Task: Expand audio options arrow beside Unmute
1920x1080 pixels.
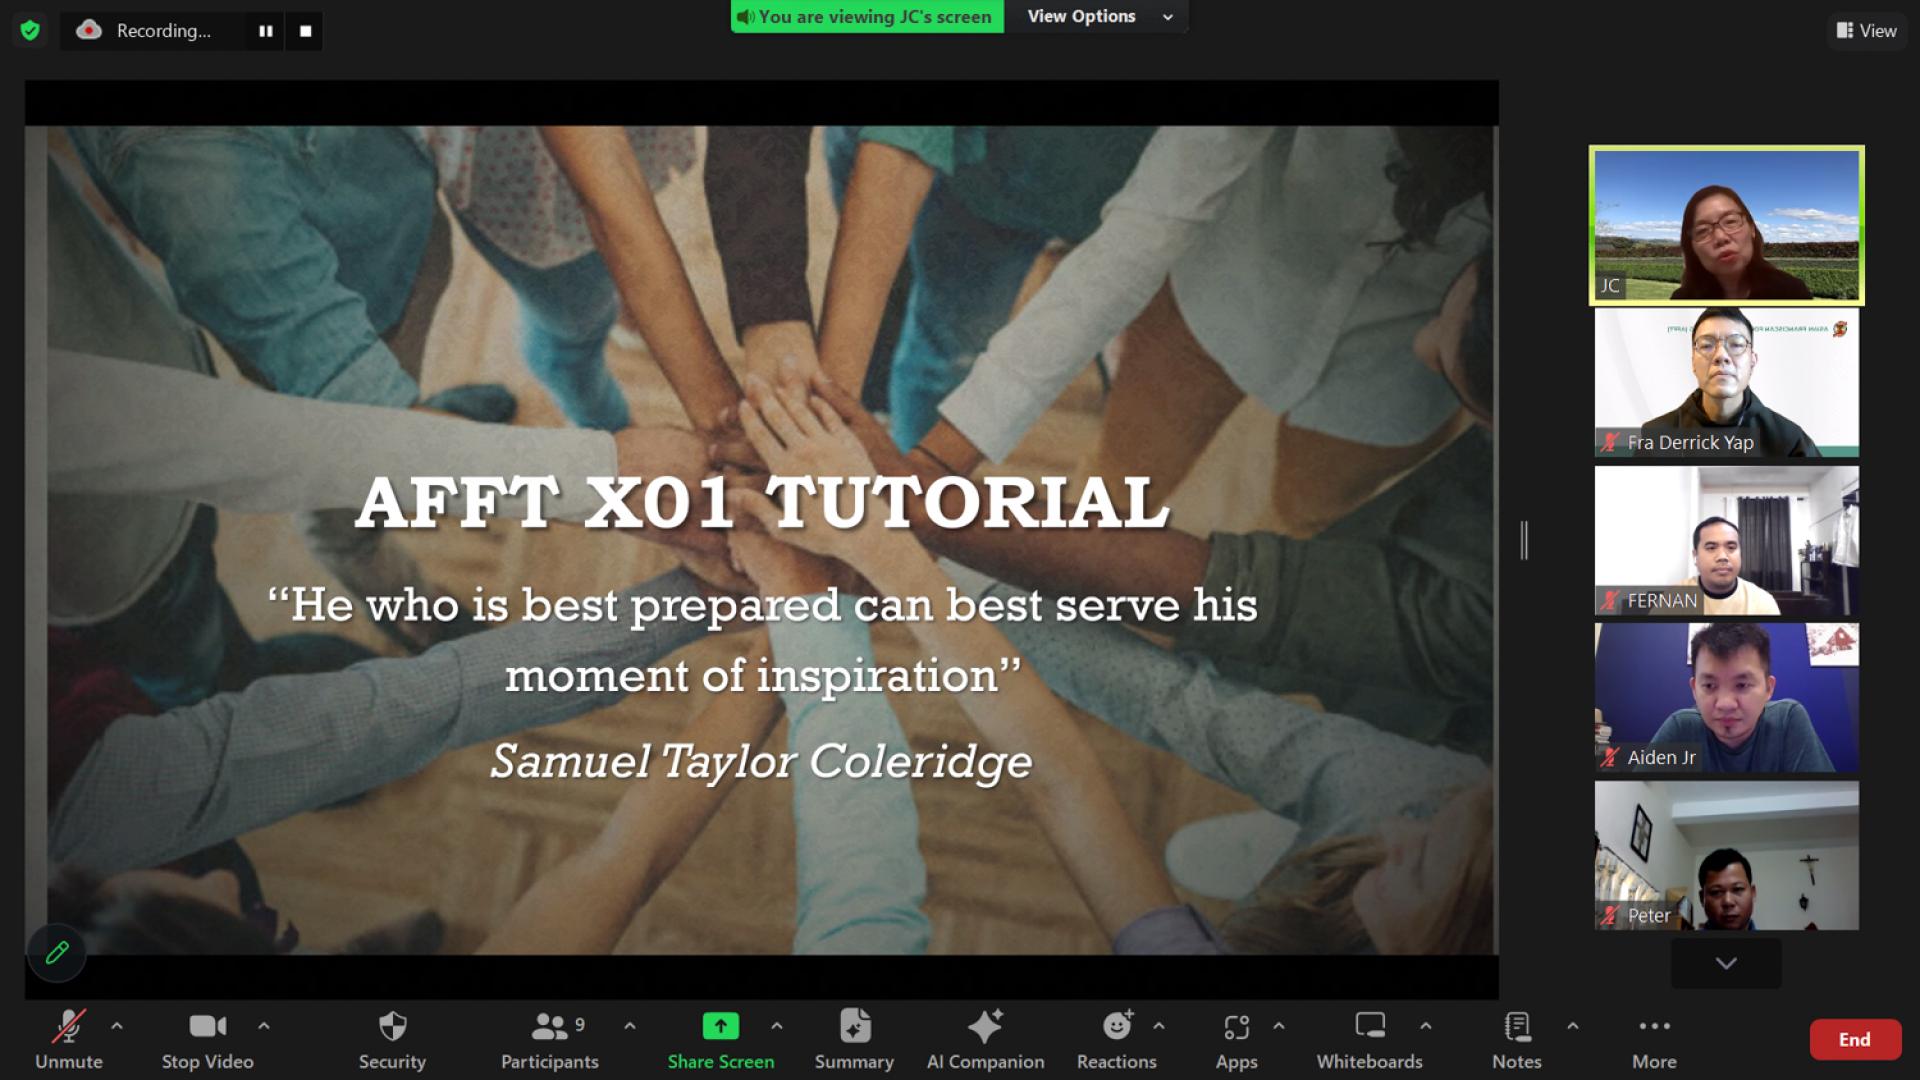Action: click(x=117, y=1026)
